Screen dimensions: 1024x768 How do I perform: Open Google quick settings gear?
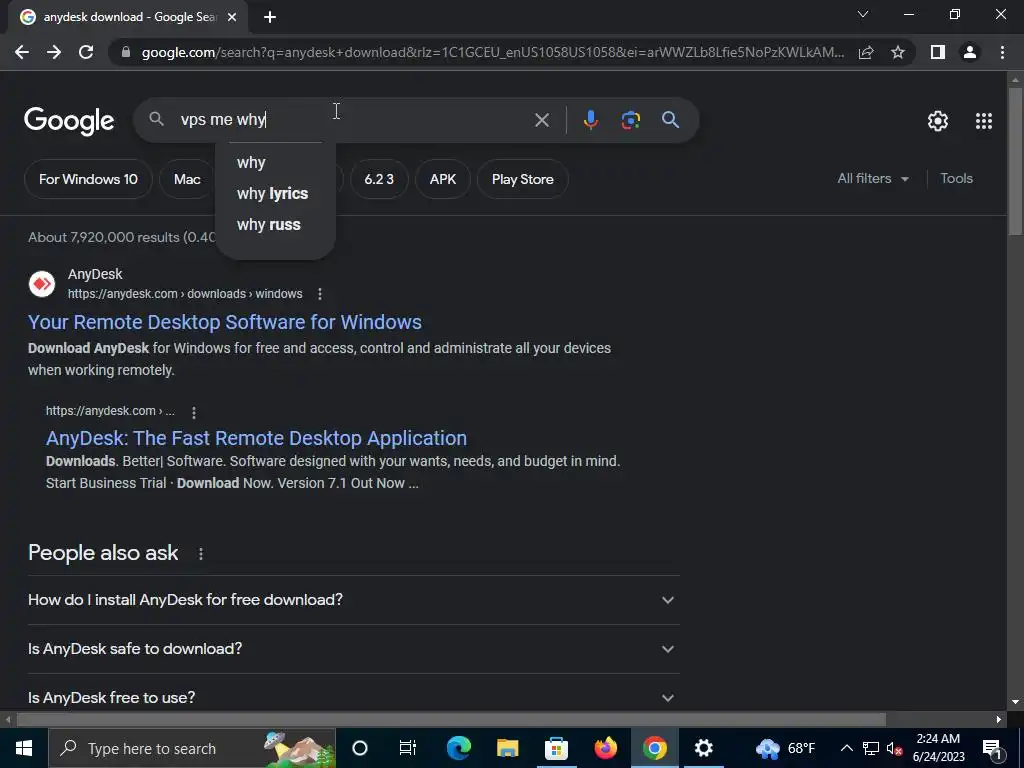pos(938,121)
